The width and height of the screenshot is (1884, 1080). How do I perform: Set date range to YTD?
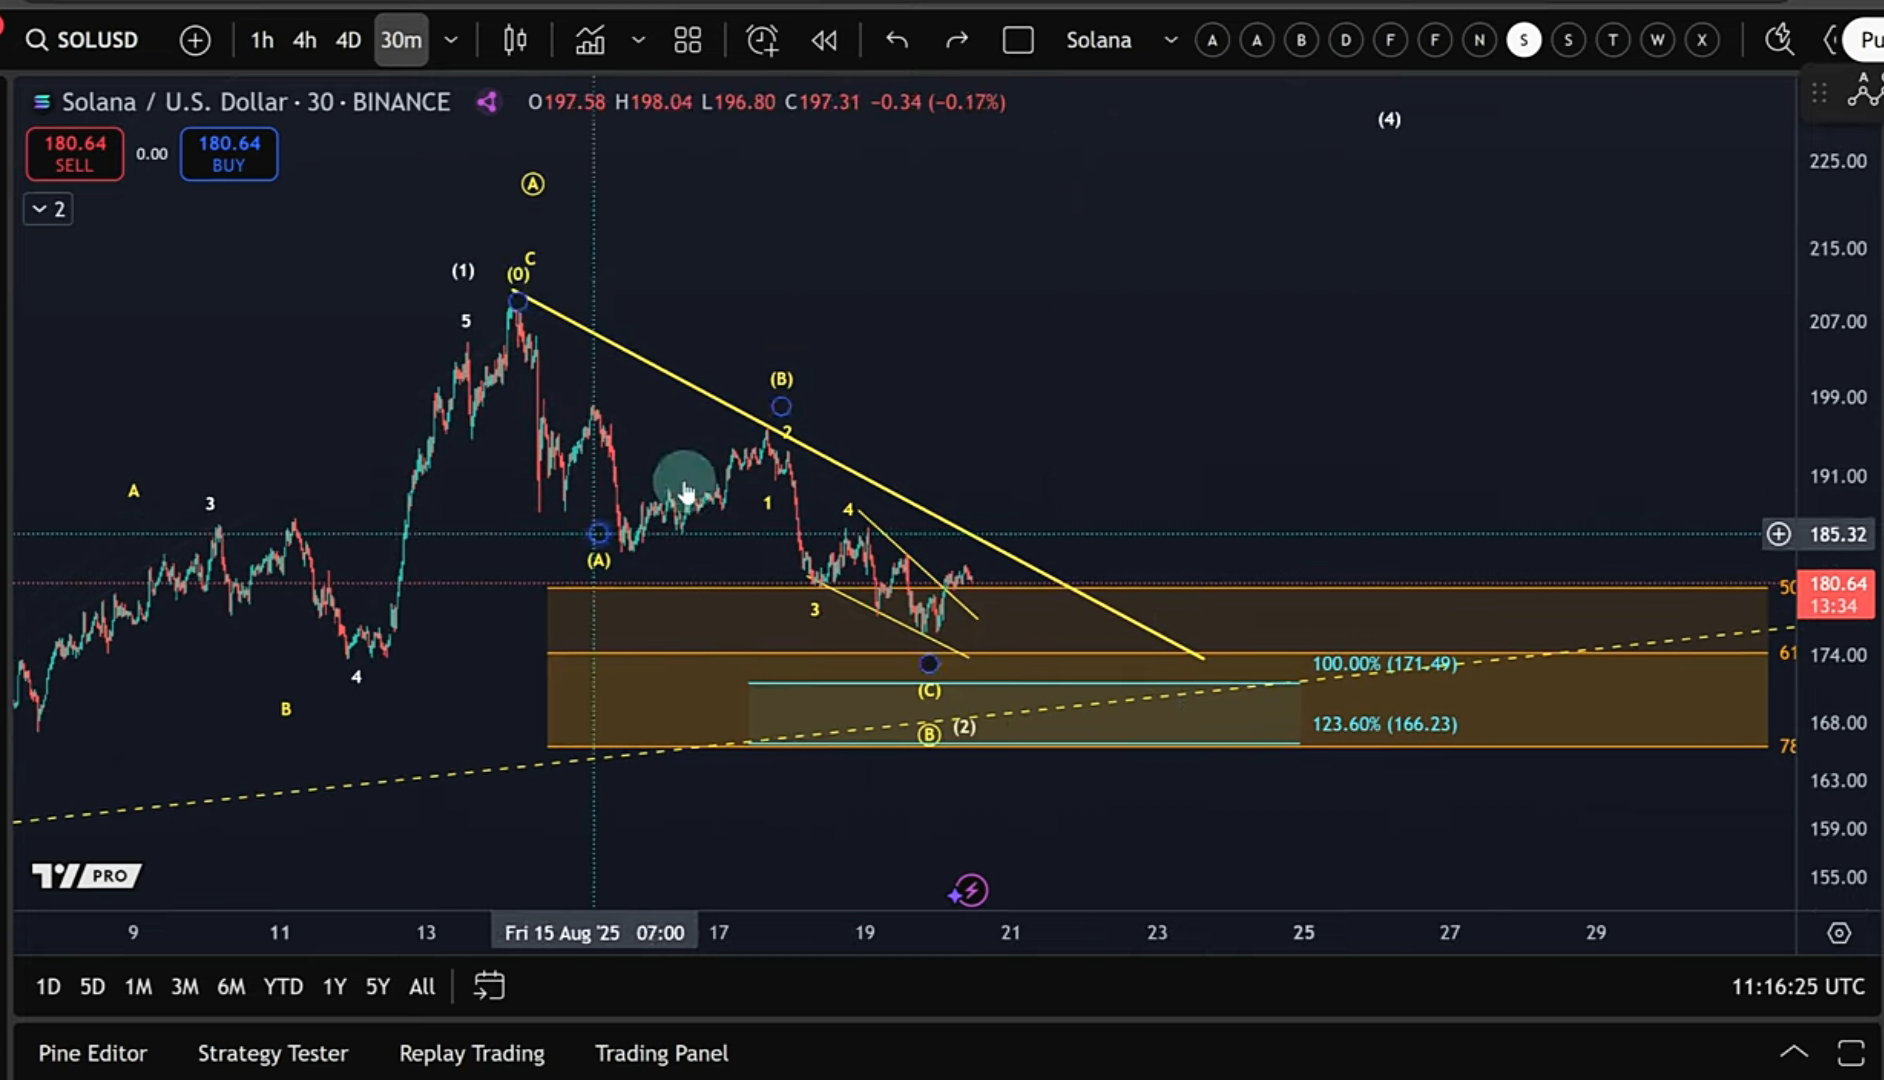point(283,987)
